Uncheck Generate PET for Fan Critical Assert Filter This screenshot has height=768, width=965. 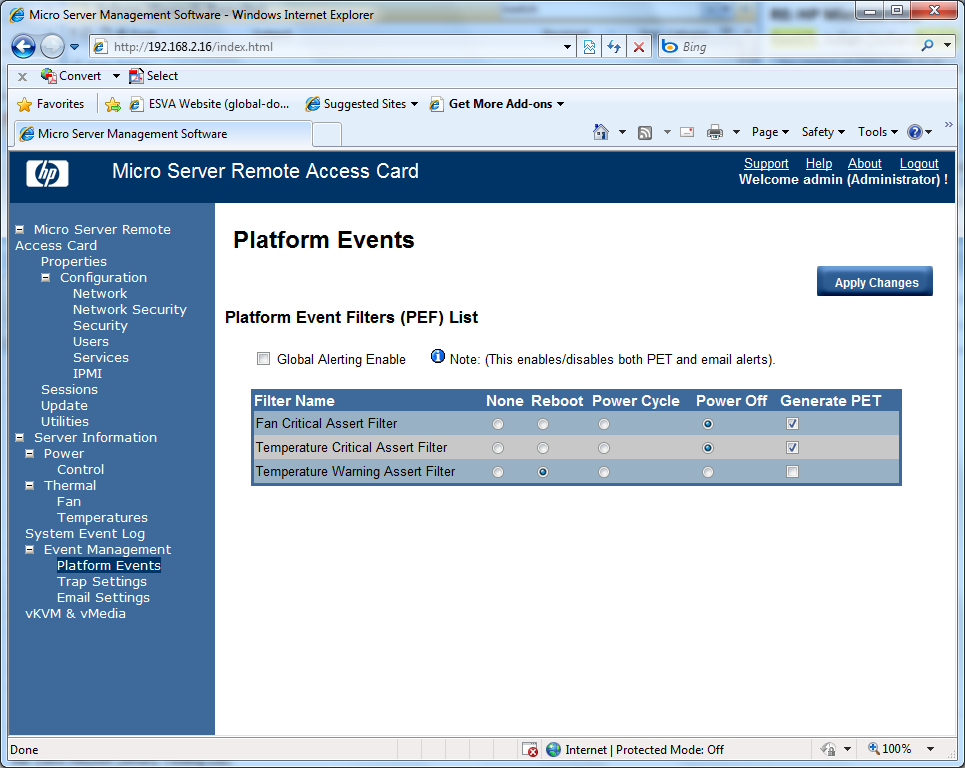click(792, 423)
